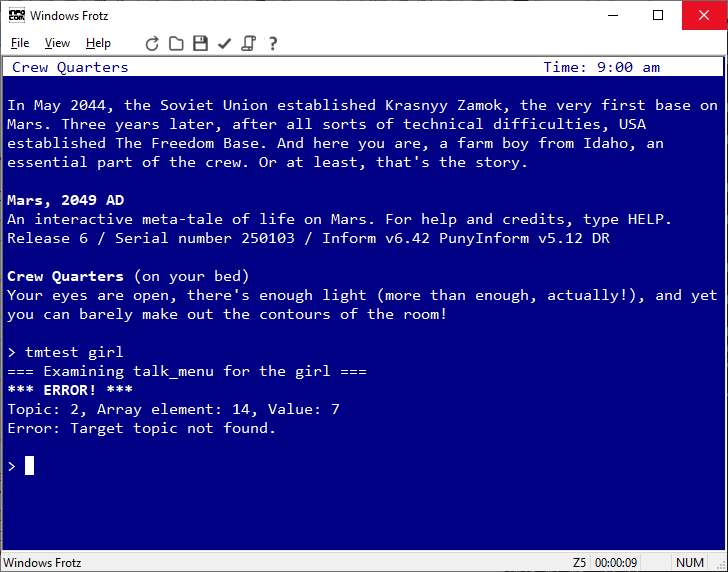Click the checkmark options toolbar icon
Screen dimensions: 728x572
(x=224, y=43)
